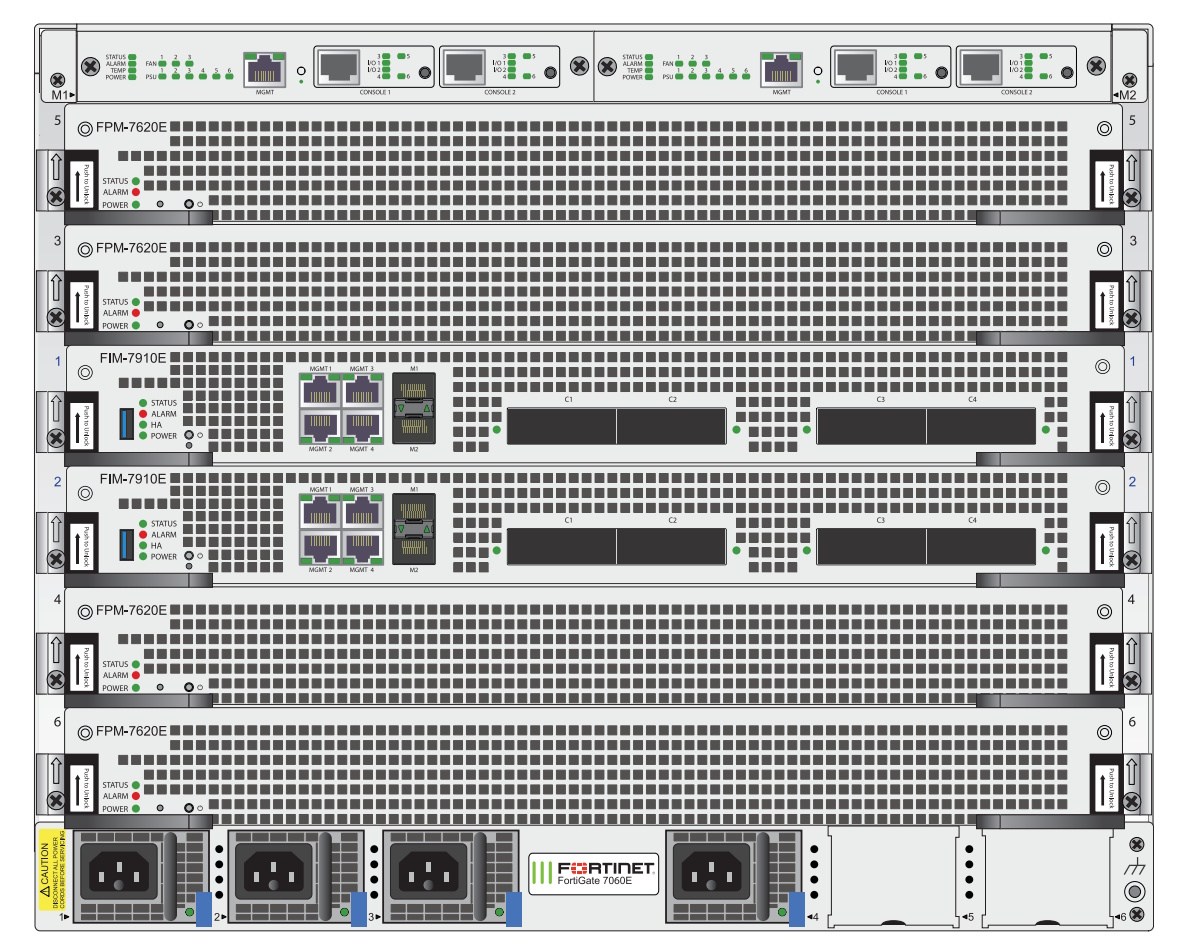Click the red ALARM LED on slot 5 FPM-7620E
Screen dimensions: 1181x949
click(136, 192)
